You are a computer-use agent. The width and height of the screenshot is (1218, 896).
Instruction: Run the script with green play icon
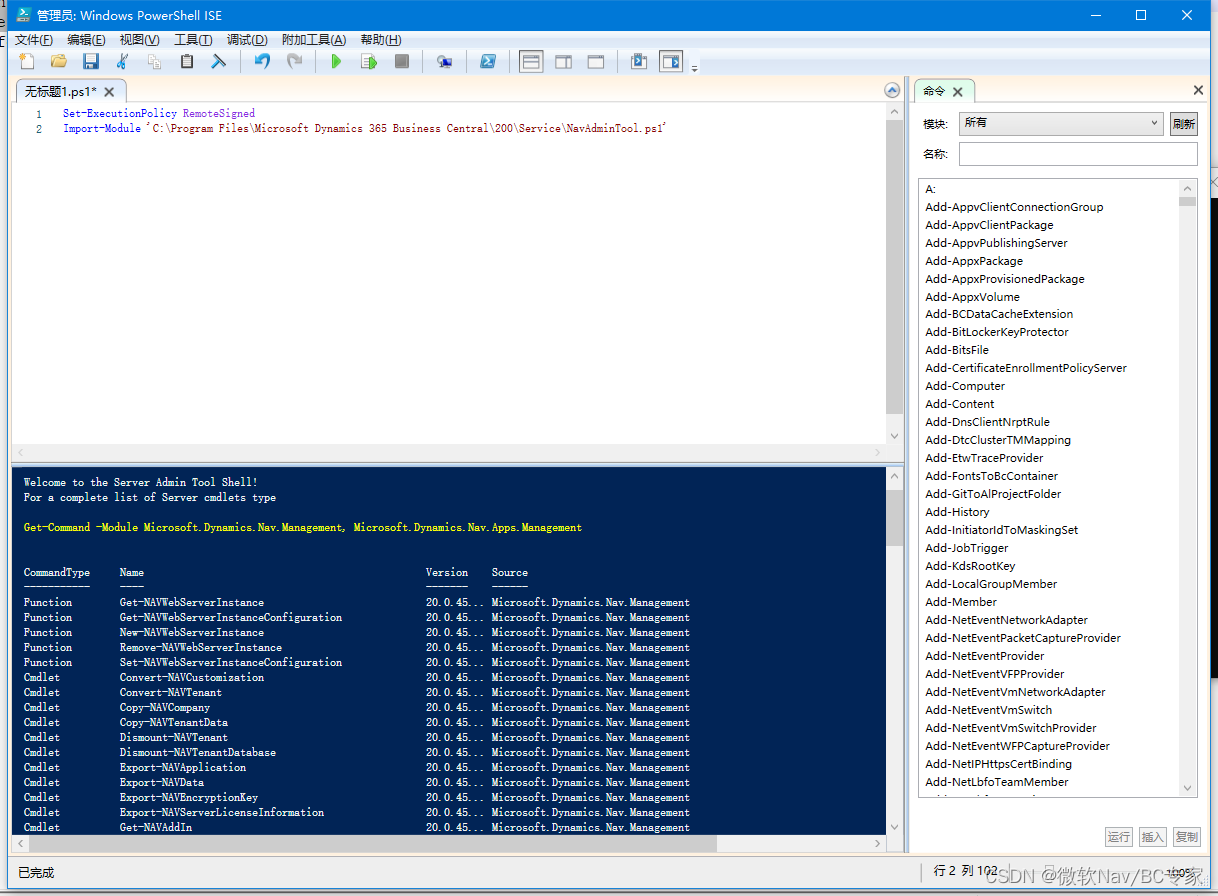pos(336,61)
